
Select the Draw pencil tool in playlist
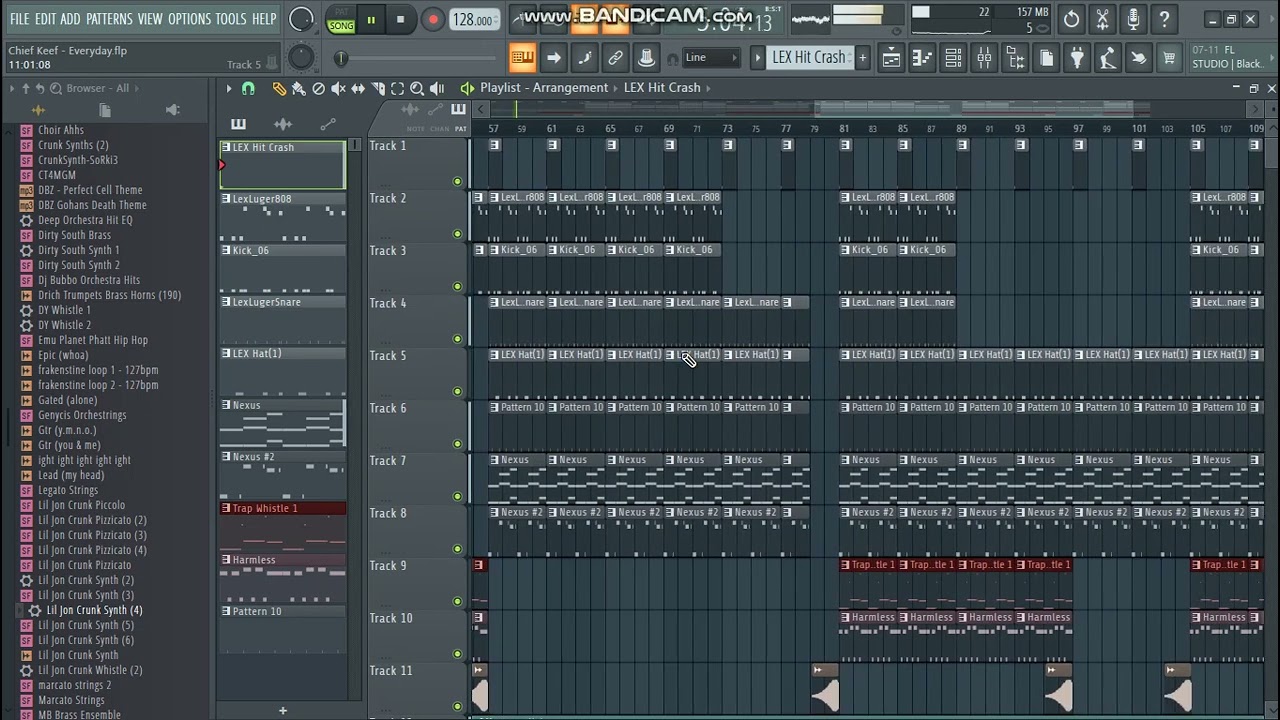tap(279, 88)
